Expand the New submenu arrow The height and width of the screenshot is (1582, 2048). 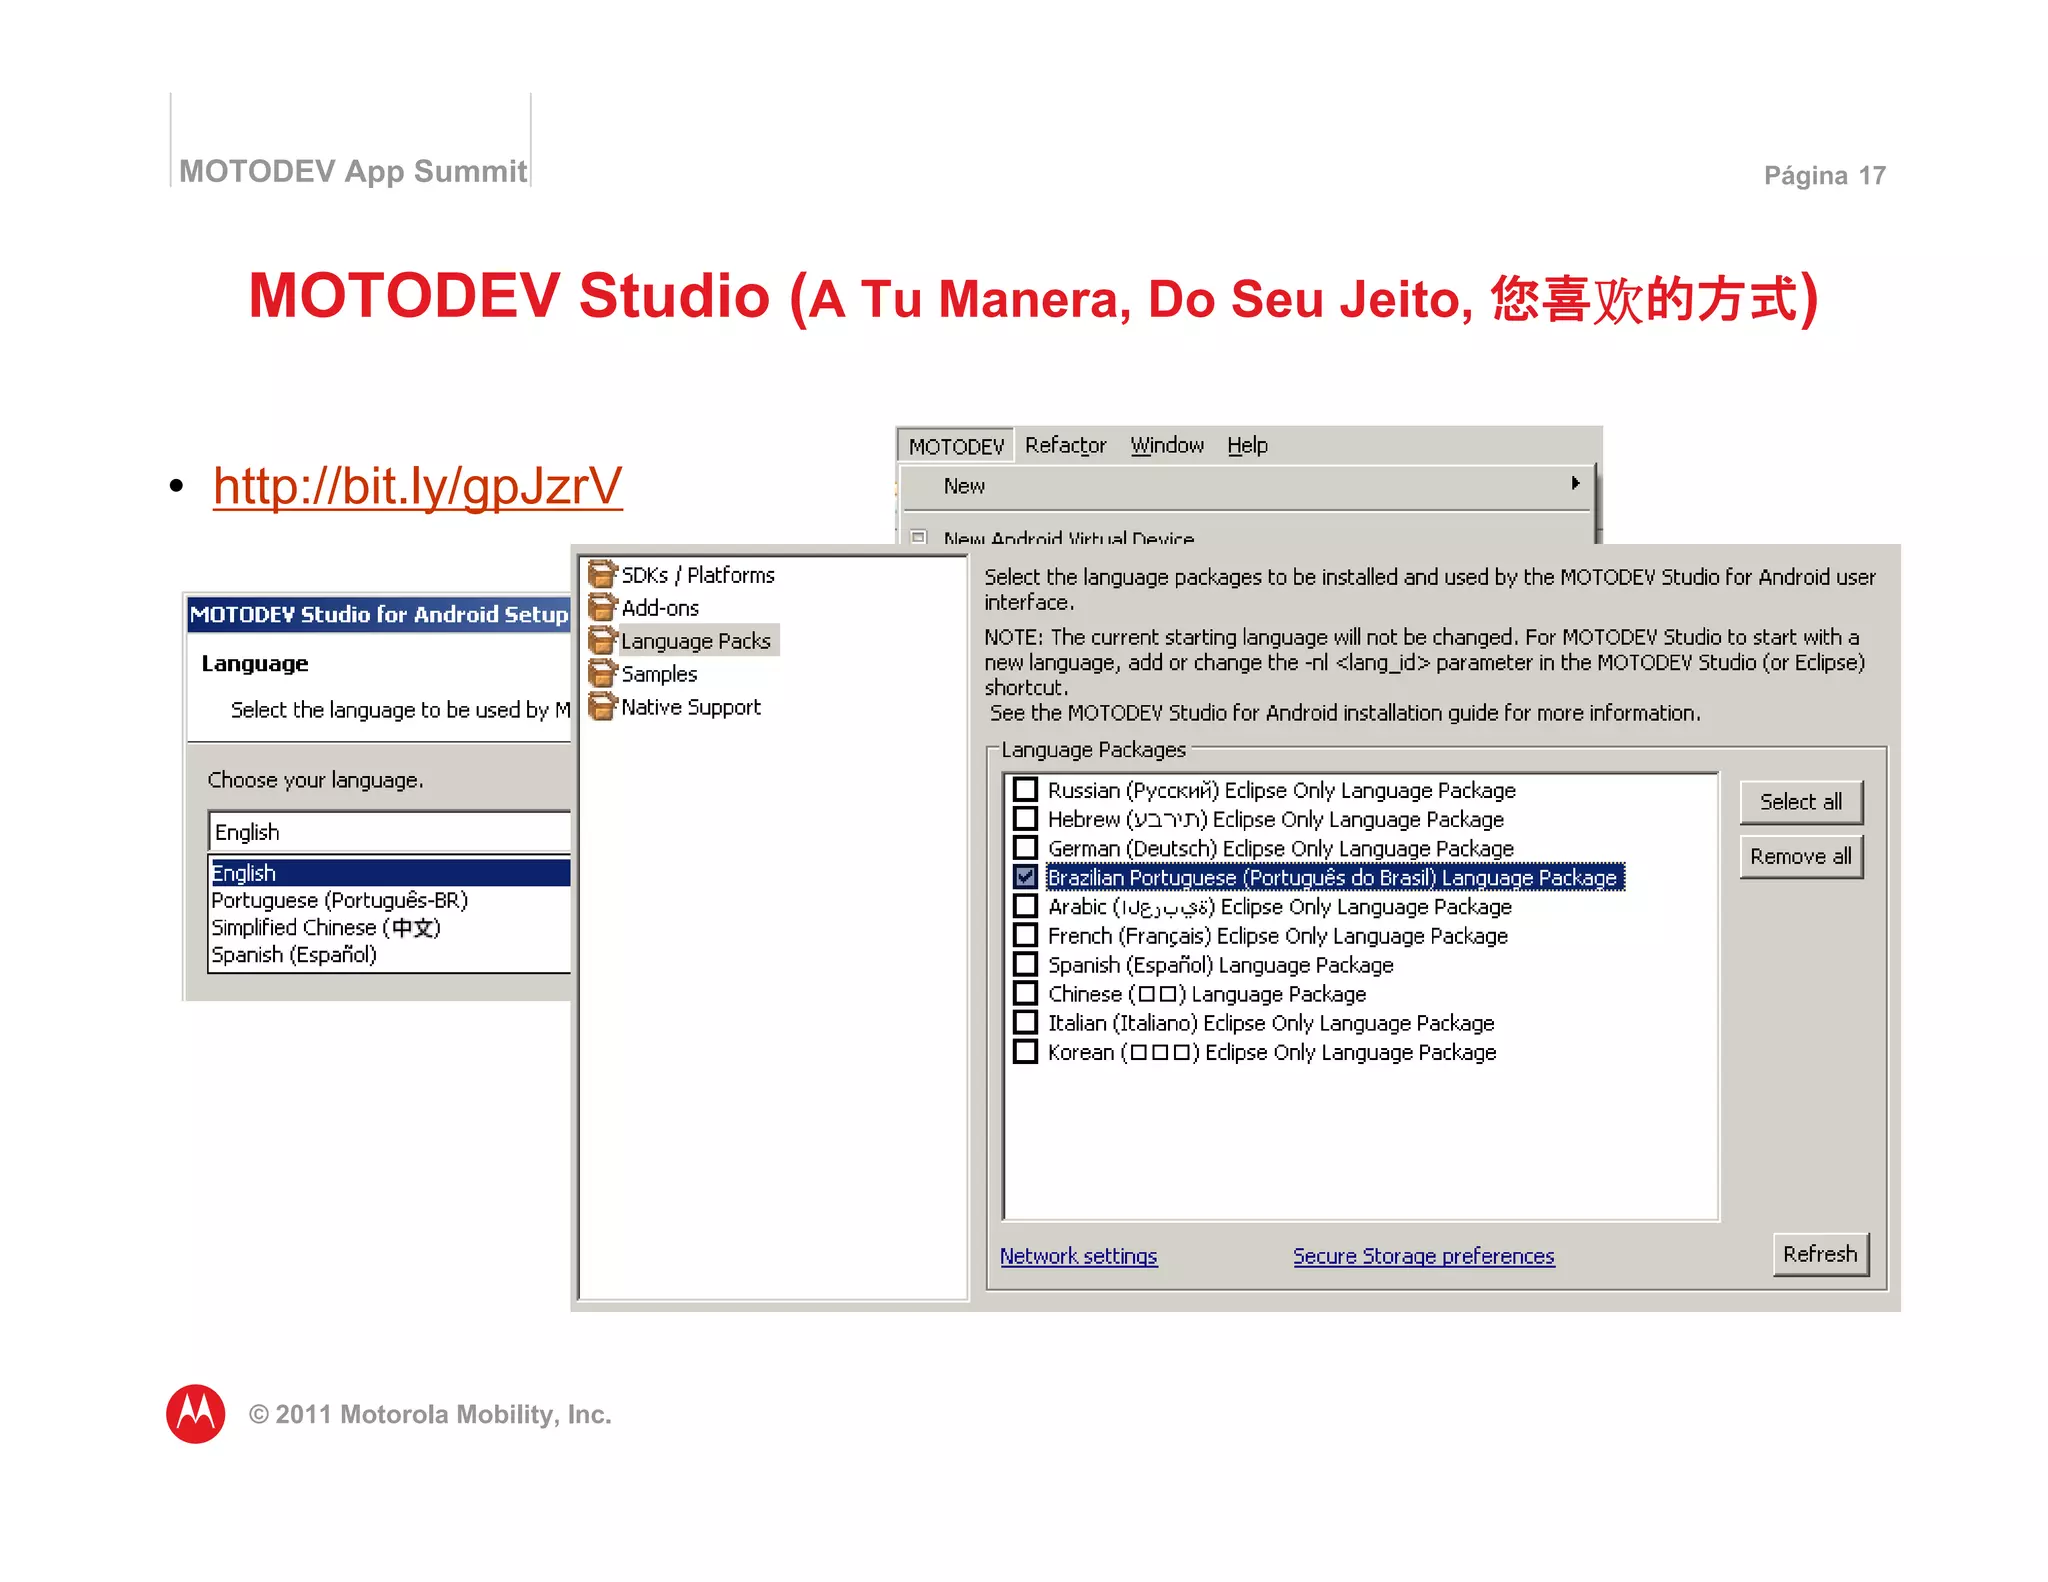[x=1575, y=483]
